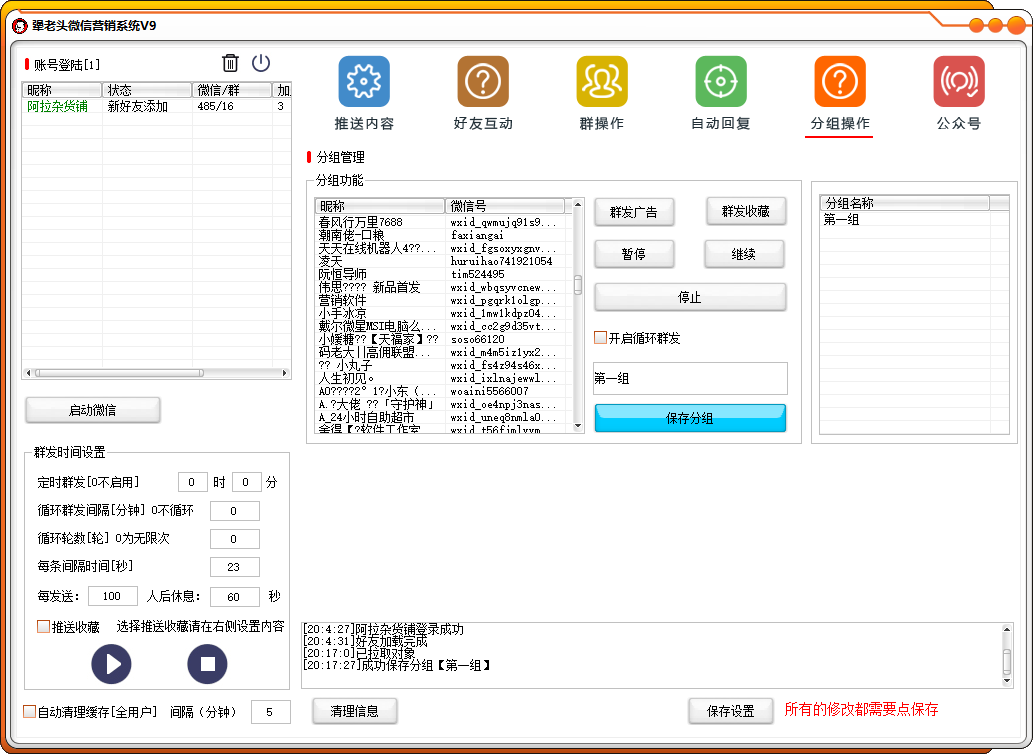Click the group name field containing 第一组

click(690, 379)
